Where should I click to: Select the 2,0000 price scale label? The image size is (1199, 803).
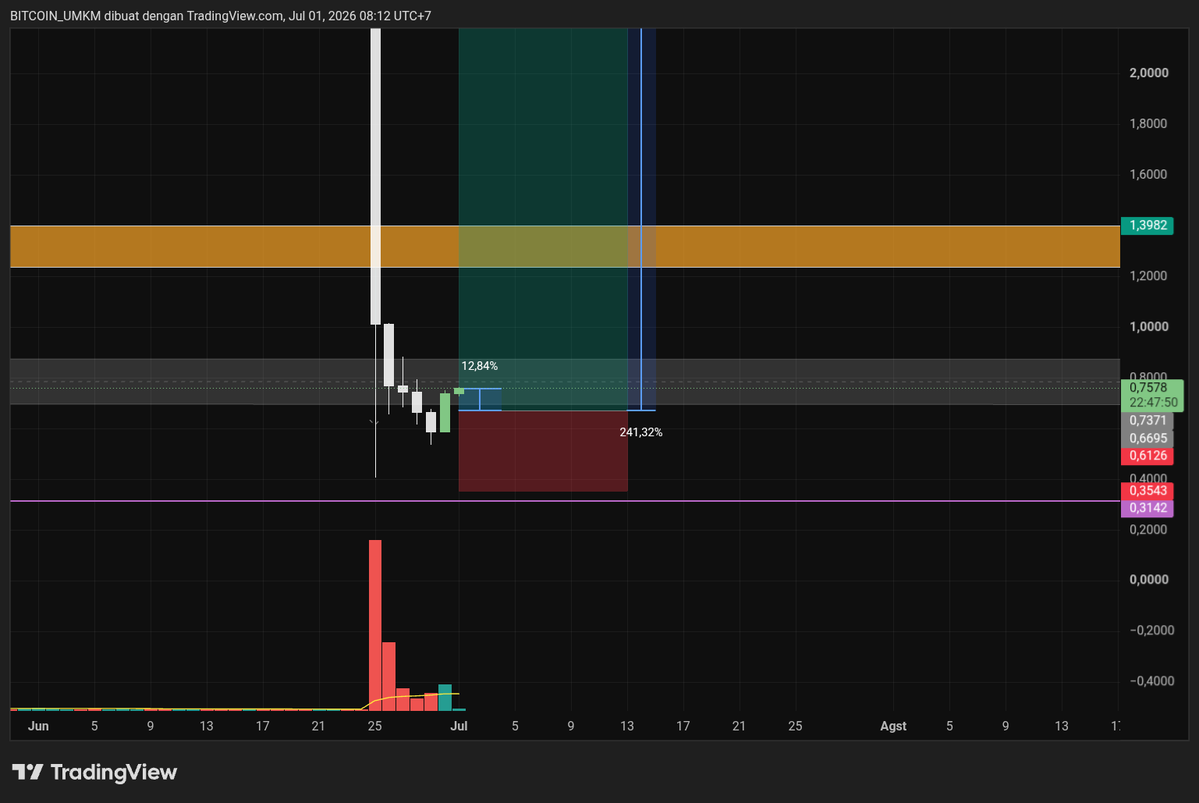(1149, 73)
